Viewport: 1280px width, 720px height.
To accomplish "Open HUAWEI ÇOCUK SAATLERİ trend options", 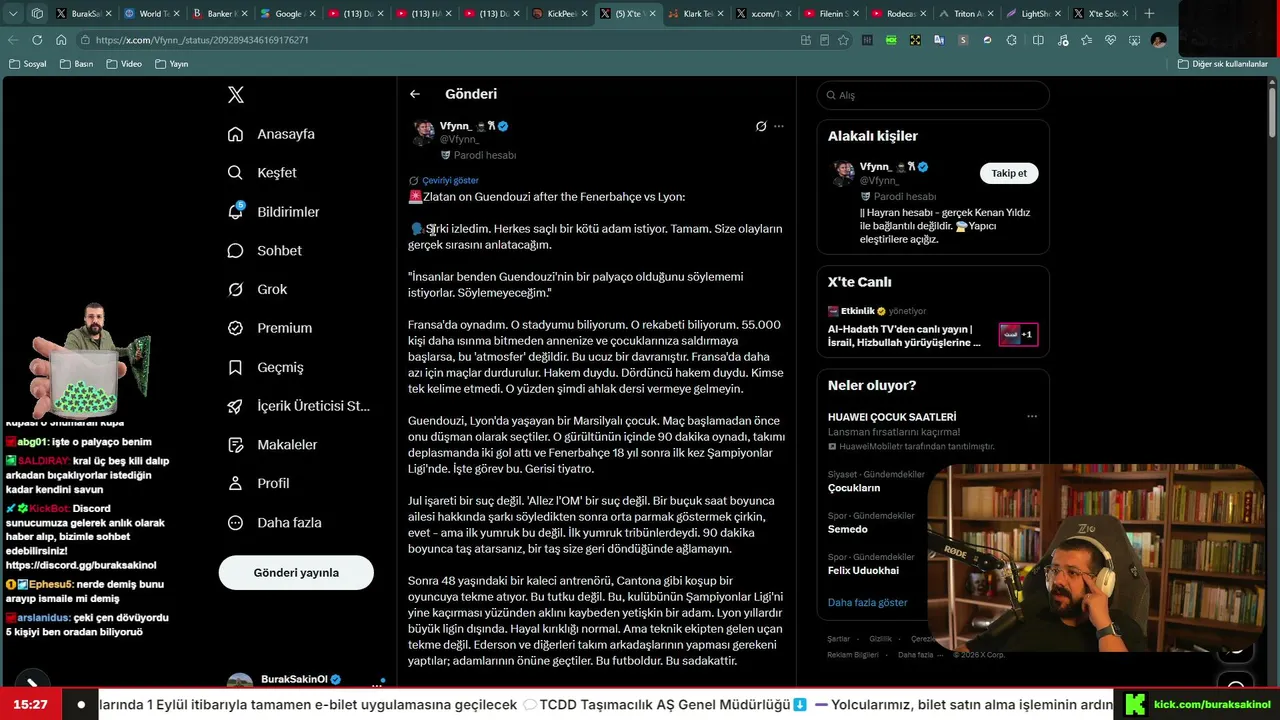I will (x=1032, y=417).
